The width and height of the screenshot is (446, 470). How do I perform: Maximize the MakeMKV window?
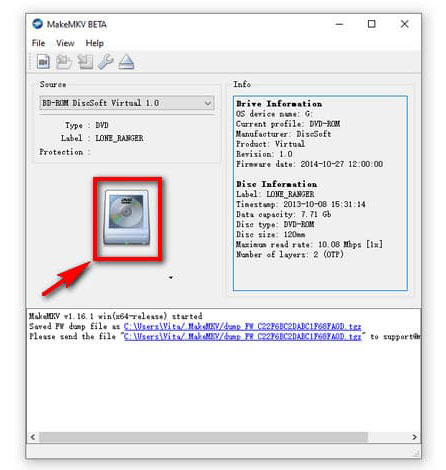[x=371, y=24]
